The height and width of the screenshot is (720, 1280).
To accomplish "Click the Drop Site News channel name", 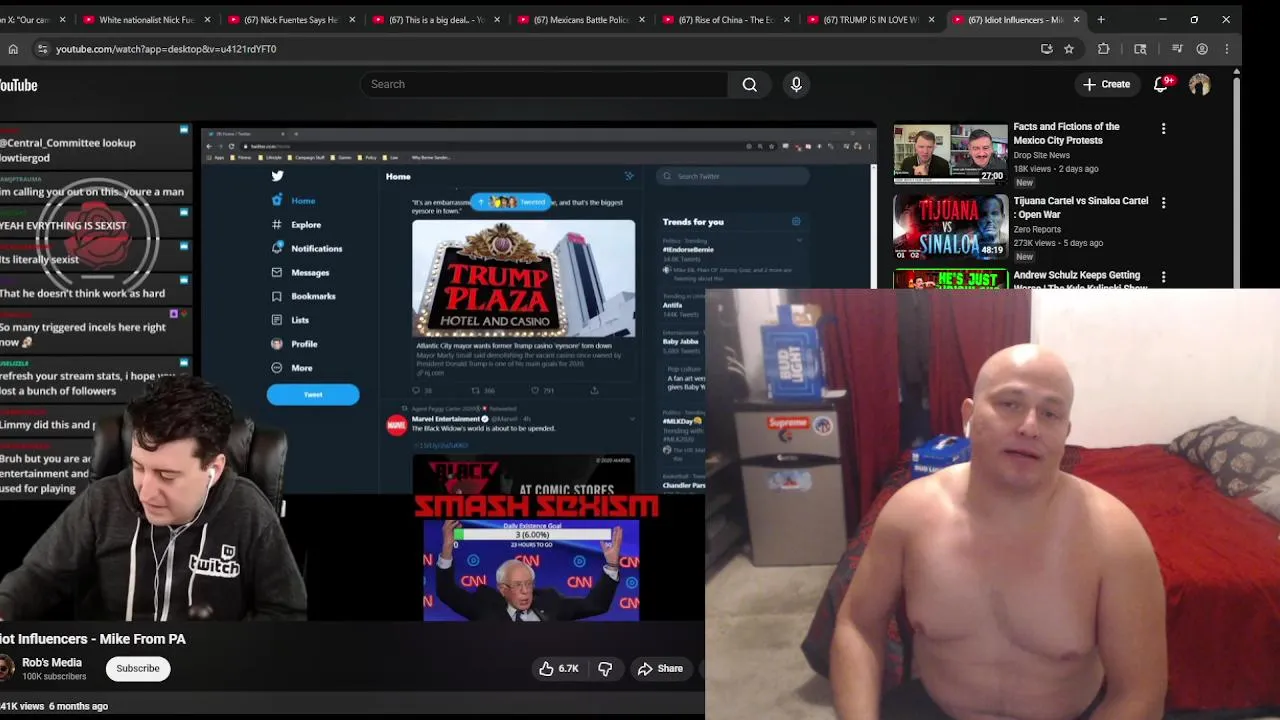I will (x=1041, y=156).
